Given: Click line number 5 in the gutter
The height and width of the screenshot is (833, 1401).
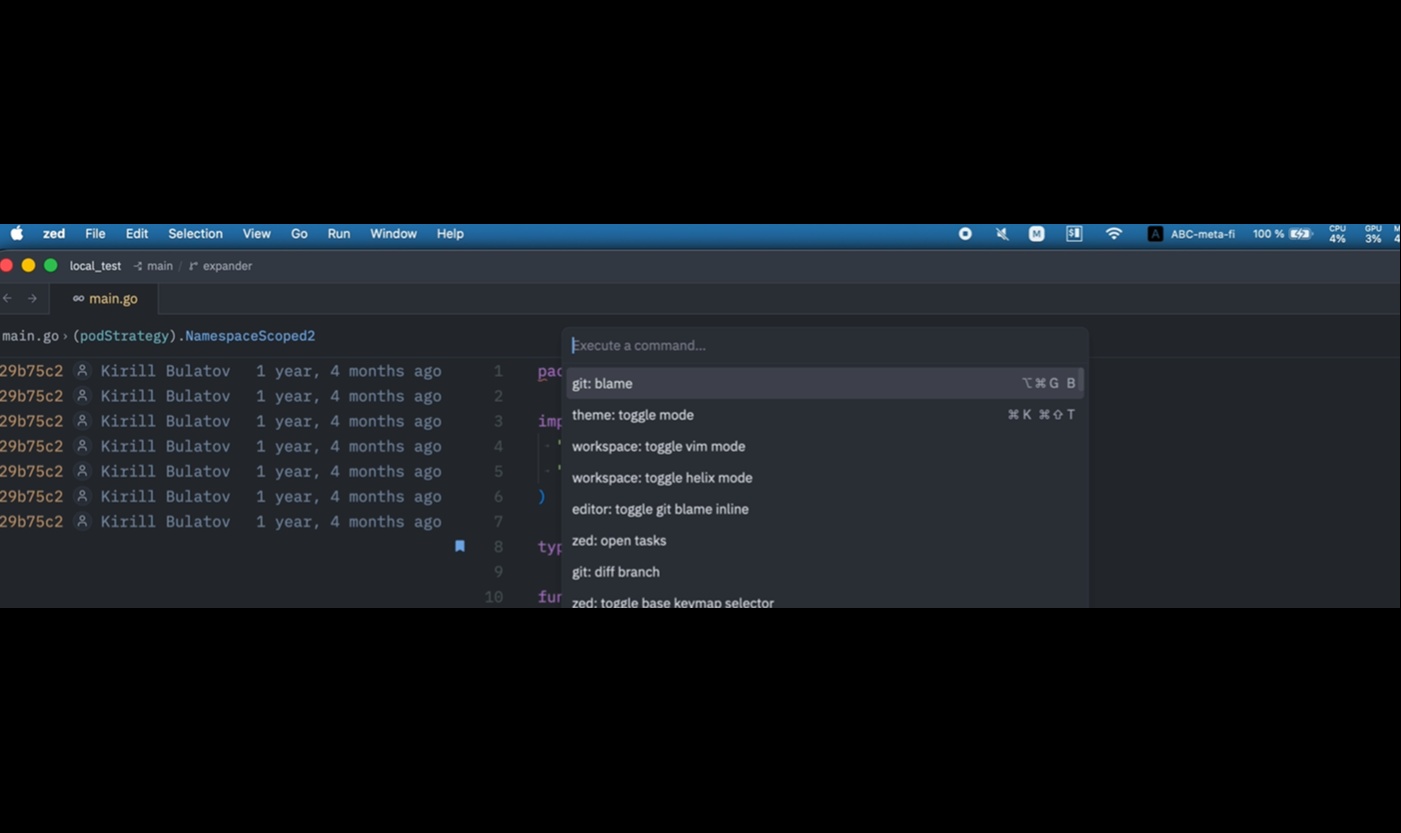Looking at the screenshot, I should [498, 471].
